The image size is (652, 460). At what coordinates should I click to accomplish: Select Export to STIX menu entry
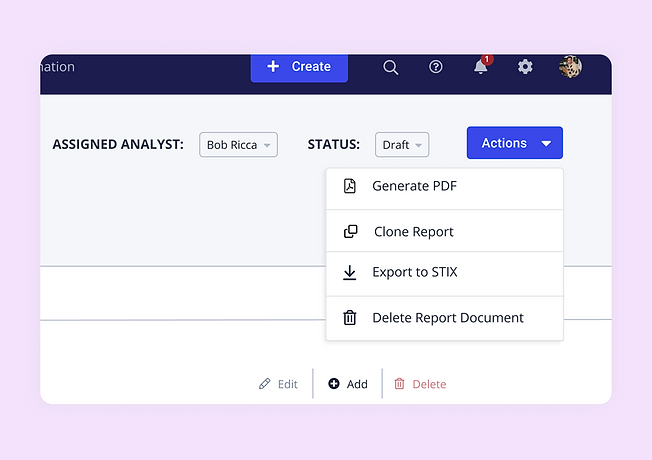[445, 274]
